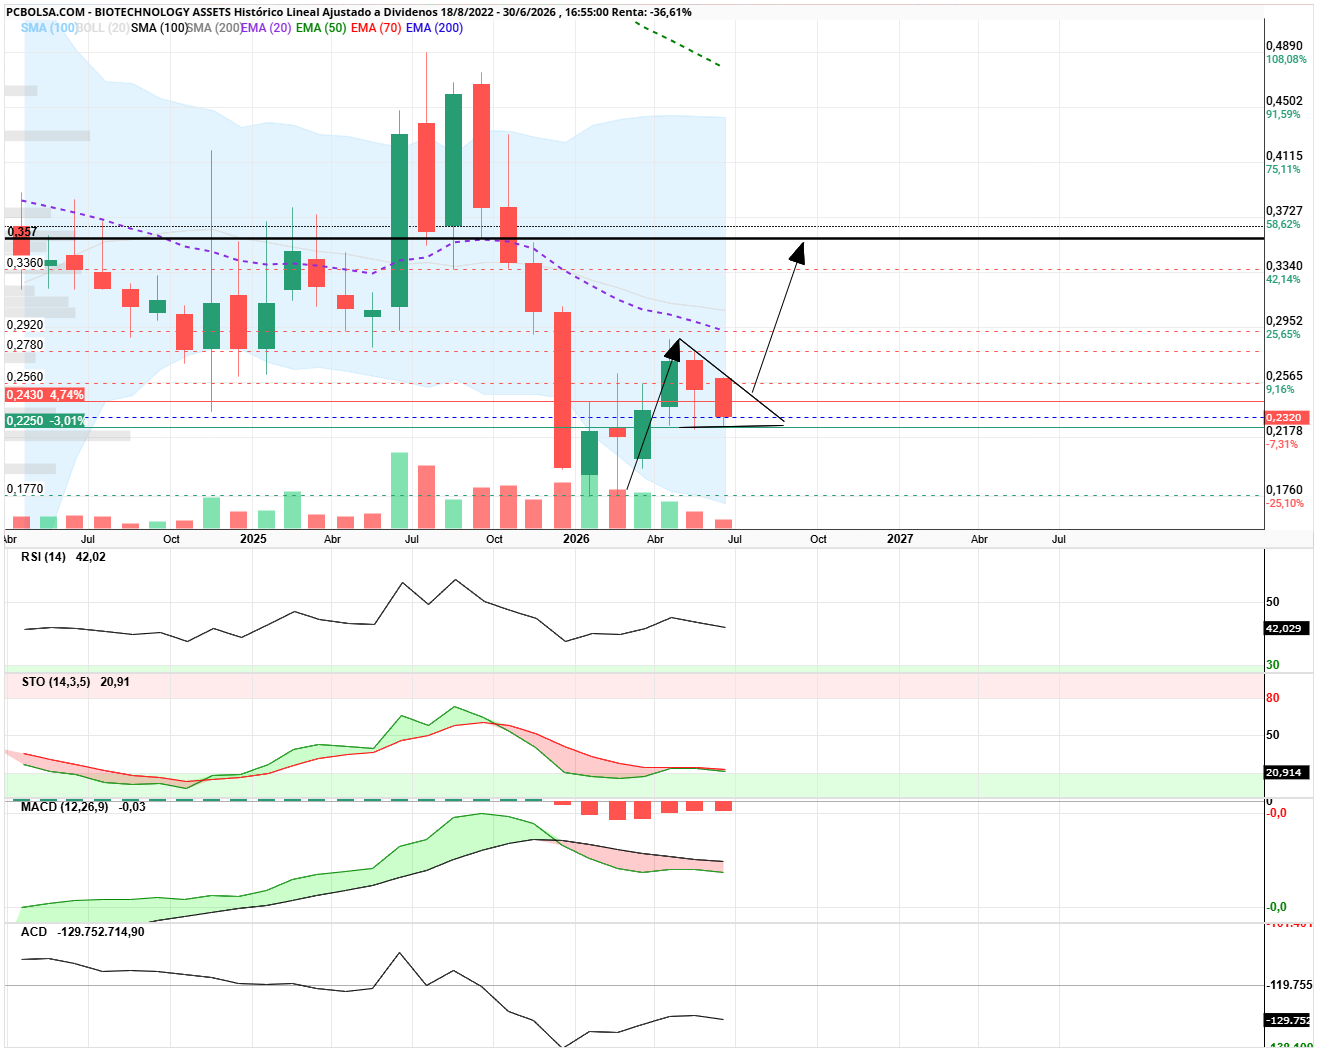This screenshot has height=1052, width=1318.
Task: Click the 2025 year label on the time axis
Action: [x=254, y=539]
